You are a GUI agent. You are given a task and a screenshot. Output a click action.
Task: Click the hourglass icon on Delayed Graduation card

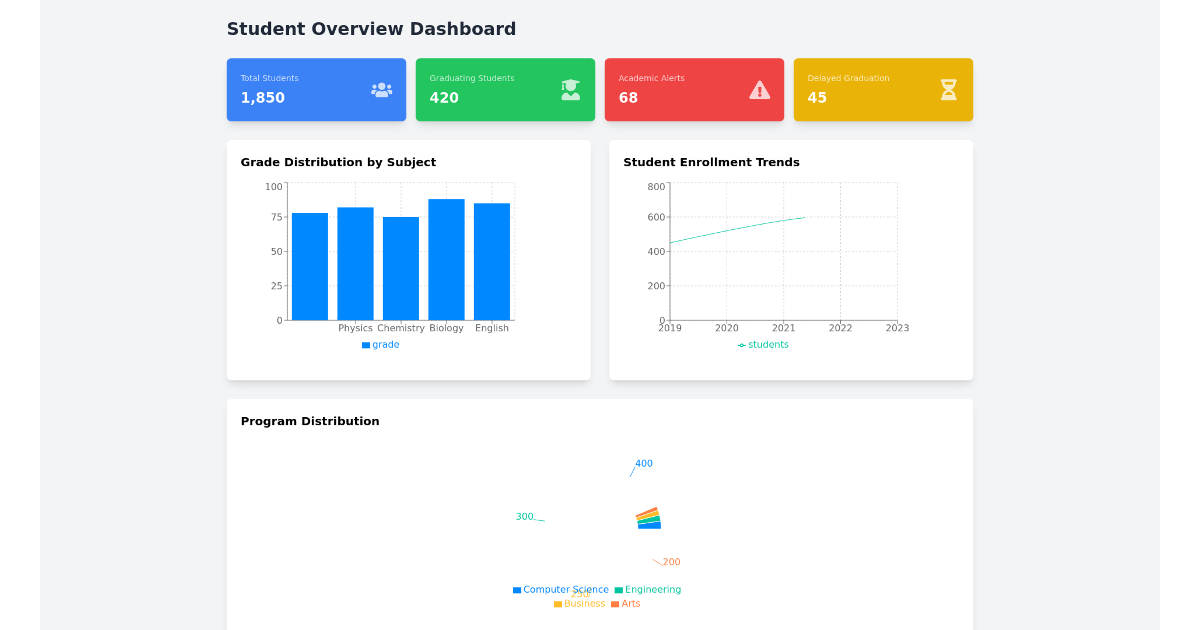[x=947, y=89]
